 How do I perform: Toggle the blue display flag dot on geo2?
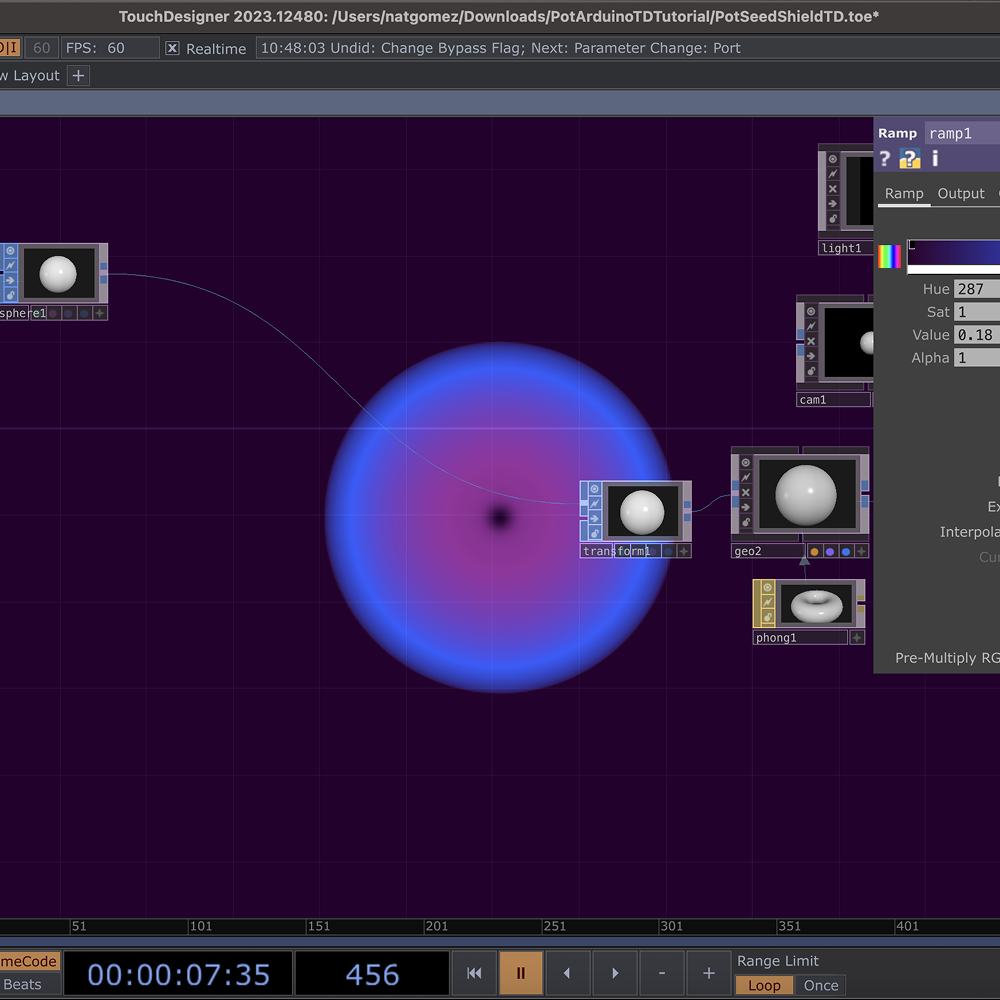pyautogui.click(x=845, y=552)
